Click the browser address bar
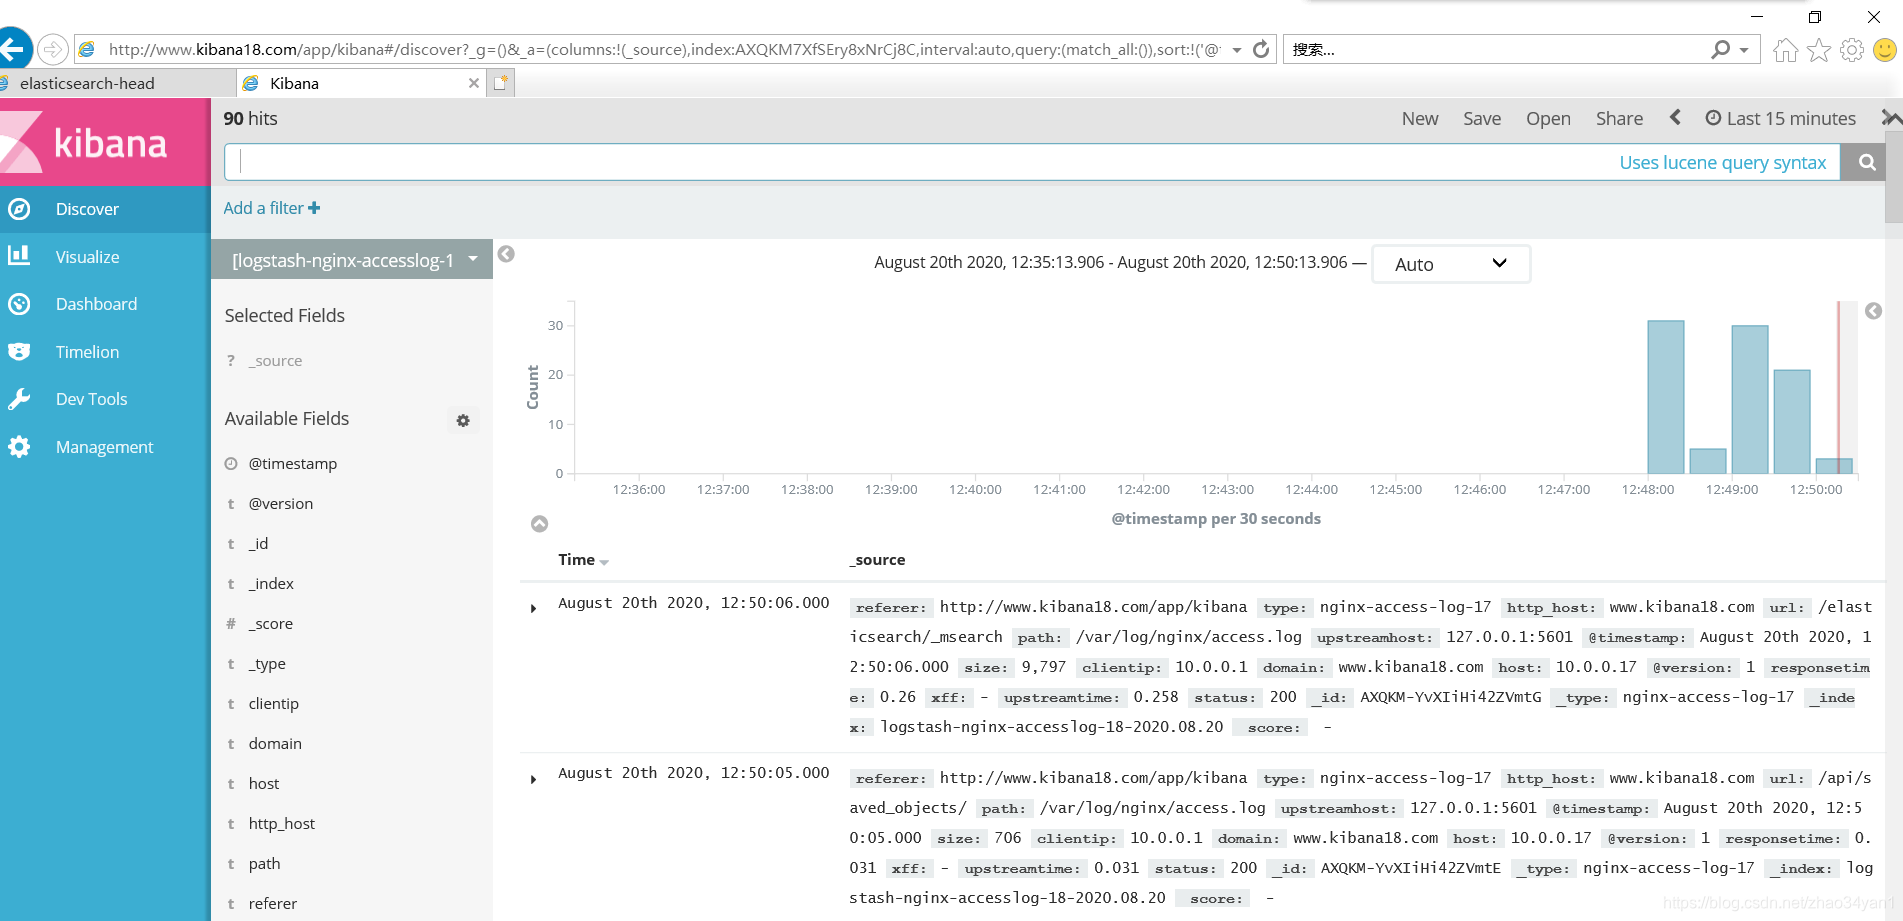The height and width of the screenshot is (921, 1903). pyautogui.click(x=660, y=49)
